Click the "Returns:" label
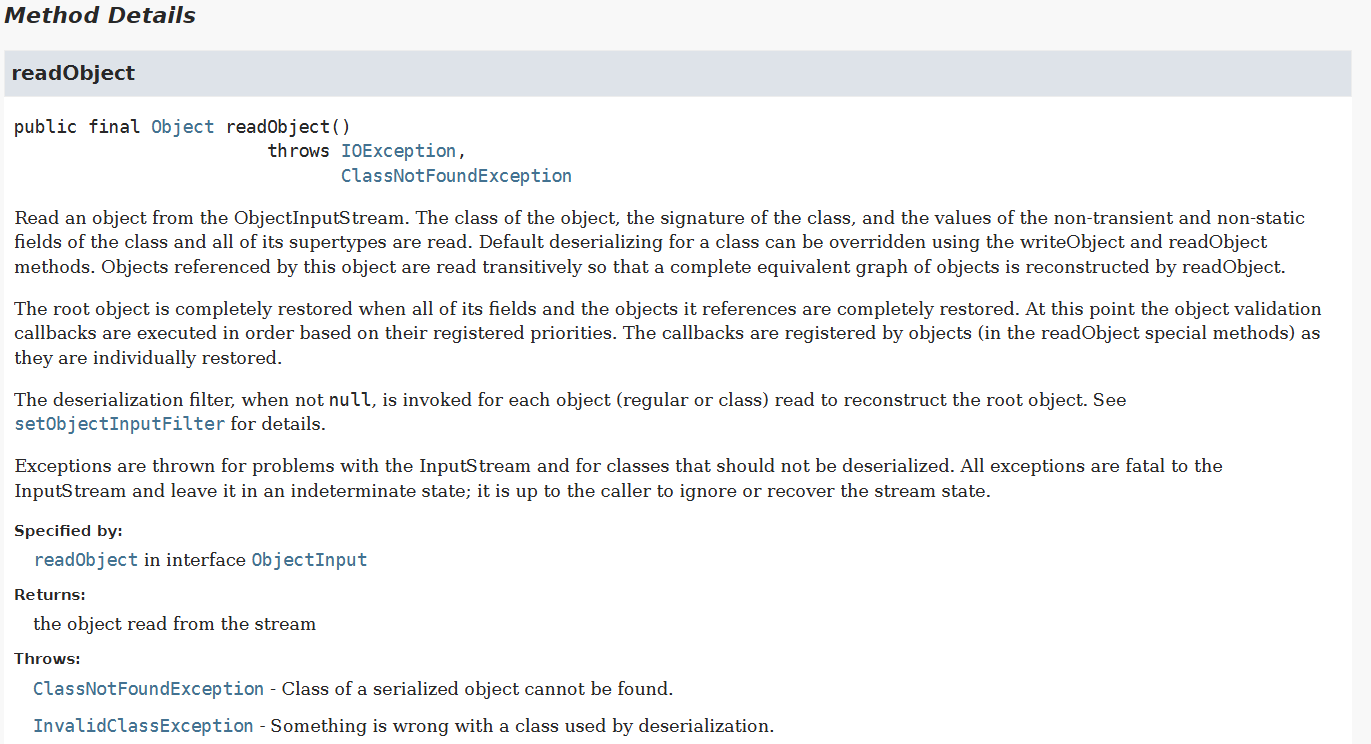Viewport: 1371px width, 744px height. point(50,595)
